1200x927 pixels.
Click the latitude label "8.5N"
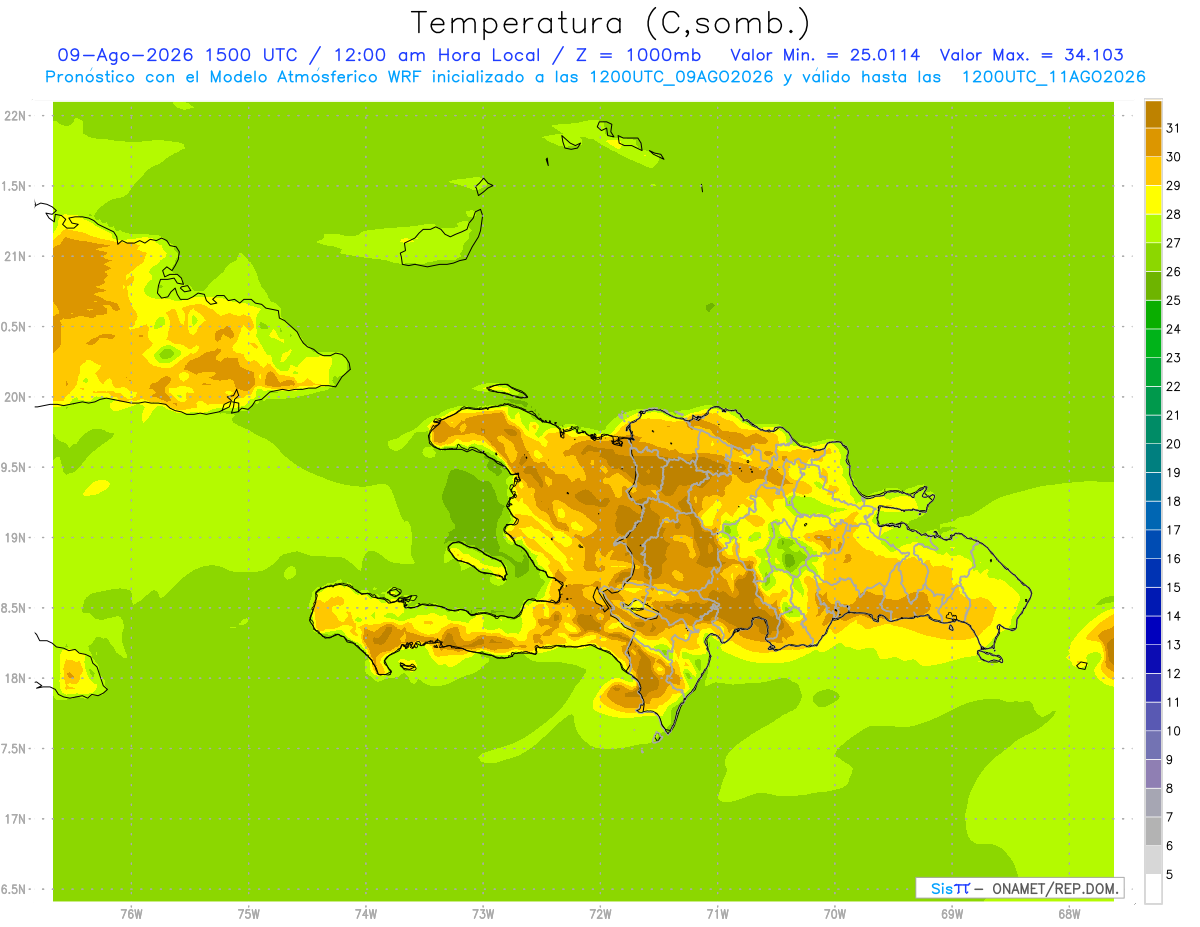(x=15, y=608)
